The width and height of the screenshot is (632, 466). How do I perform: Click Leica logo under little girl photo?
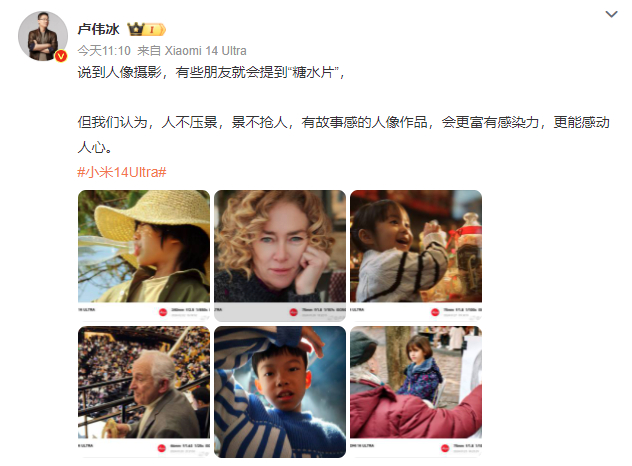(435, 312)
